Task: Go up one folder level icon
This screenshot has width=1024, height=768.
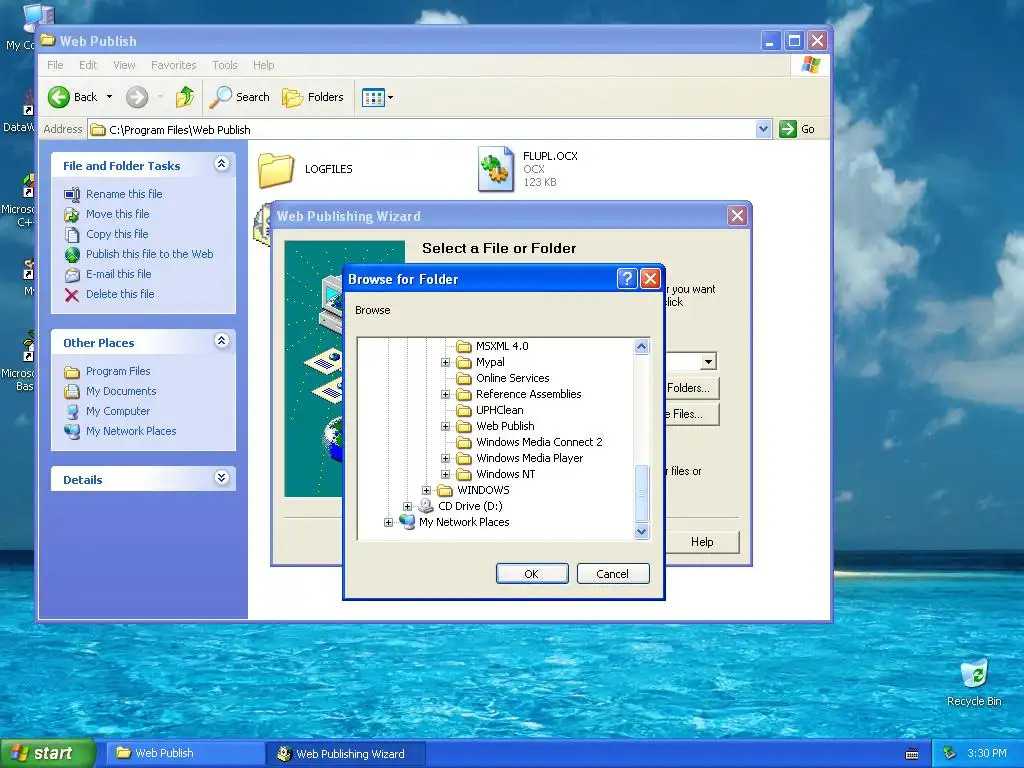Action: 185,97
